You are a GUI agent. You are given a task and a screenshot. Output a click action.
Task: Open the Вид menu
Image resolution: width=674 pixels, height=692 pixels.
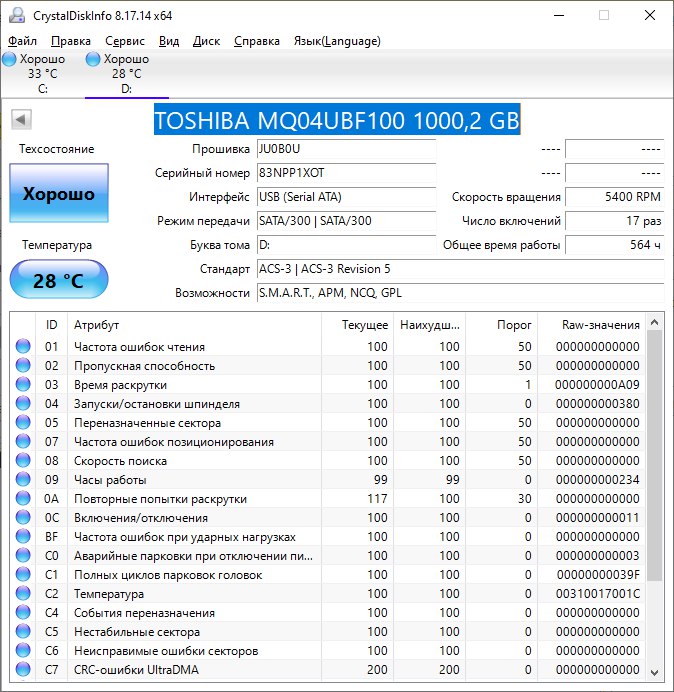(x=169, y=41)
